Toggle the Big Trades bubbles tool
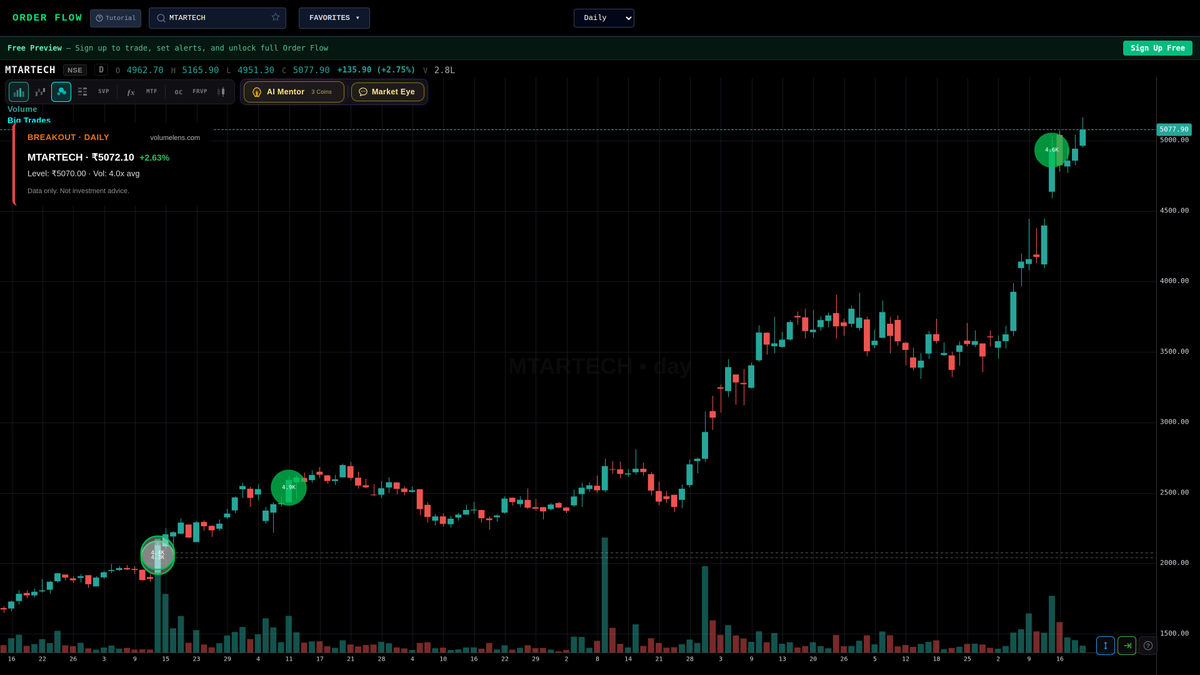 (x=61, y=91)
